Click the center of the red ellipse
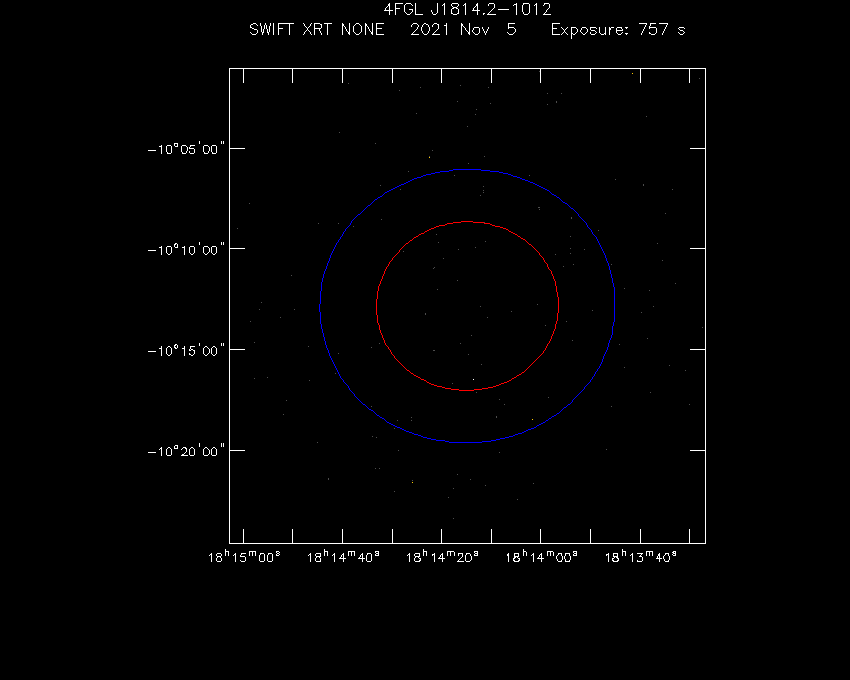Screen dimensions: 850x680 [467, 306]
